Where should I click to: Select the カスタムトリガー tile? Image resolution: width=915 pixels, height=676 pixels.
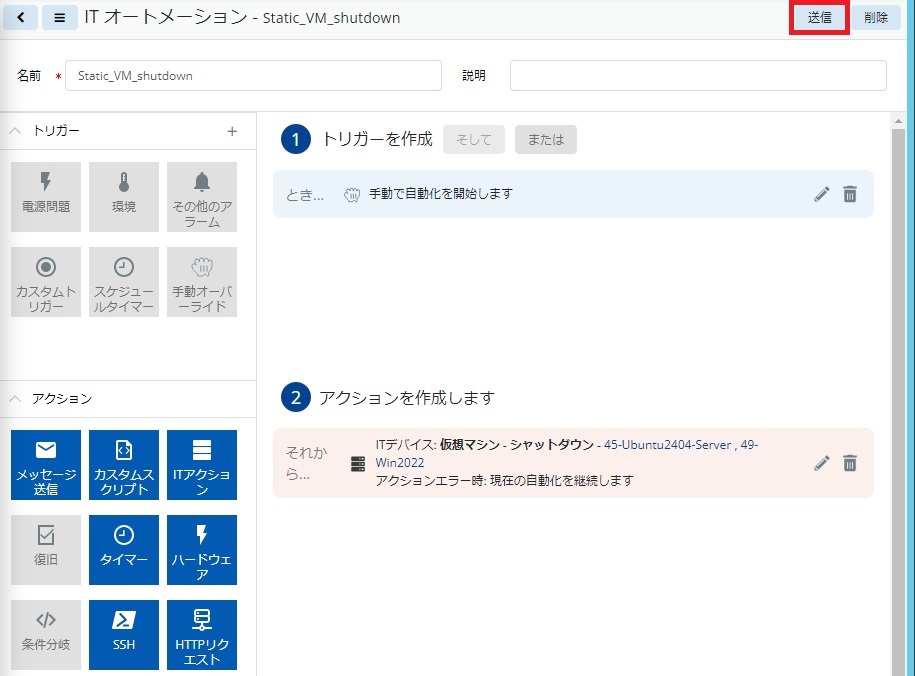point(46,282)
